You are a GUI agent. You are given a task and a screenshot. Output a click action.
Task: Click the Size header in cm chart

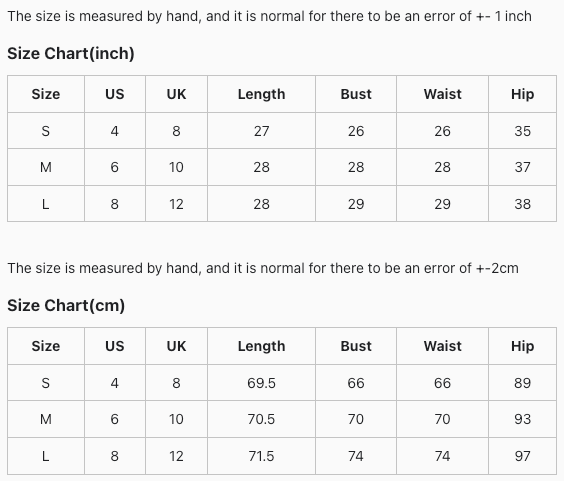[46, 346]
